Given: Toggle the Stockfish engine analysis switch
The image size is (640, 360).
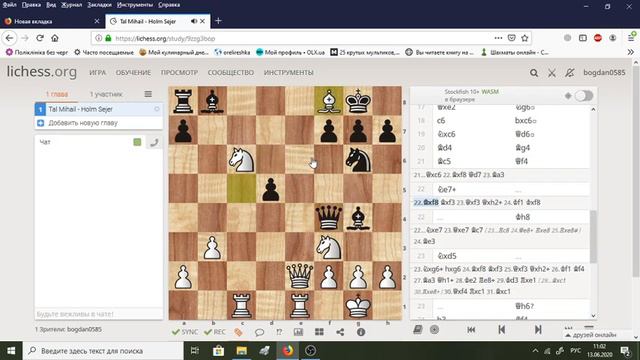Looking at the screenshot, I should pyautogui.click(x=584, y=96).
